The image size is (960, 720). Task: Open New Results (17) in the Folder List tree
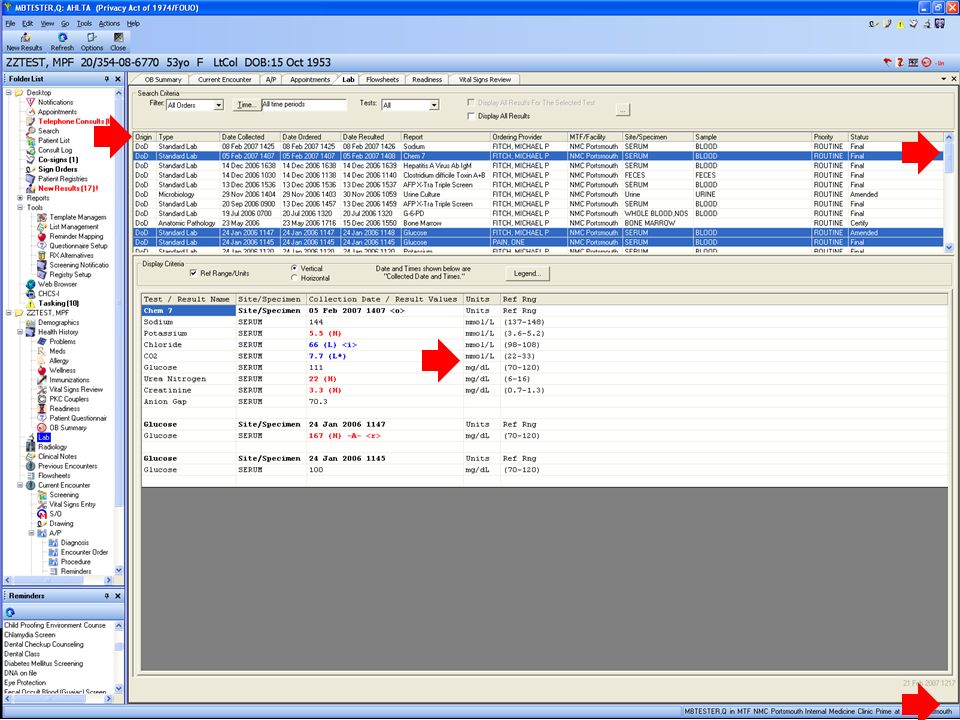point(68,189)
